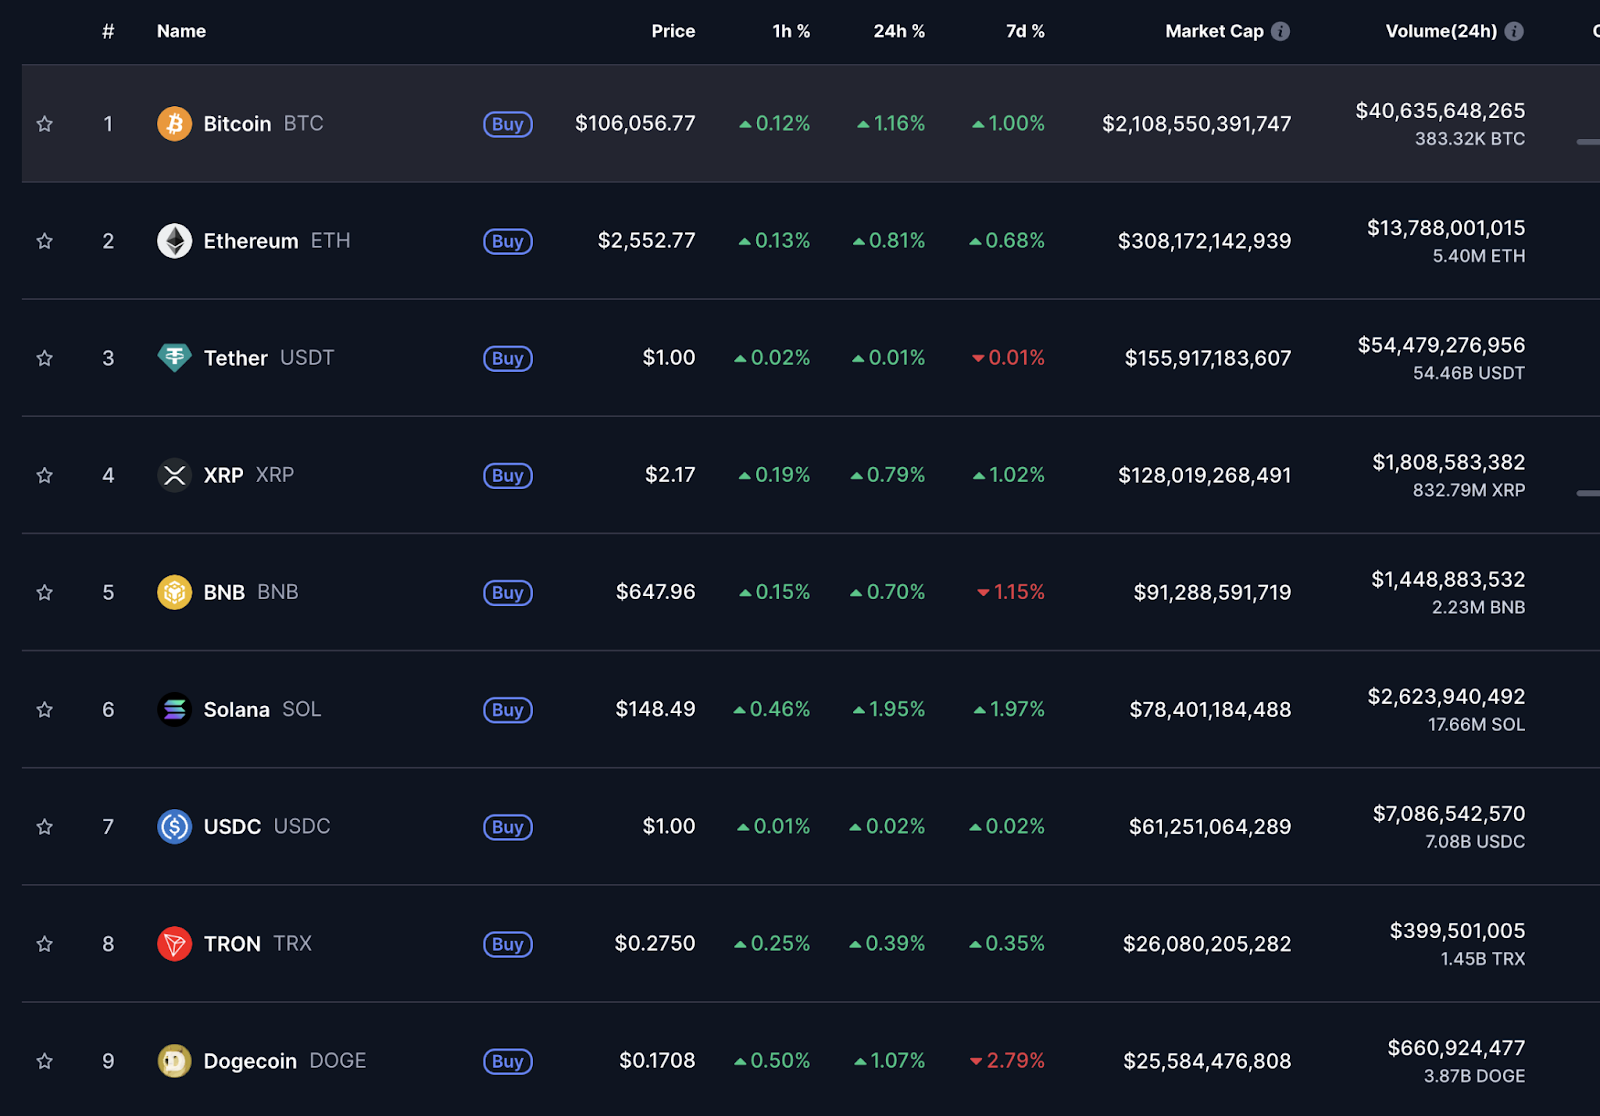Sort by 24h % column header
Image resolution: width=1600 pixels, height=1116 pixels.
pyautogui.click(x=899, y=31)
